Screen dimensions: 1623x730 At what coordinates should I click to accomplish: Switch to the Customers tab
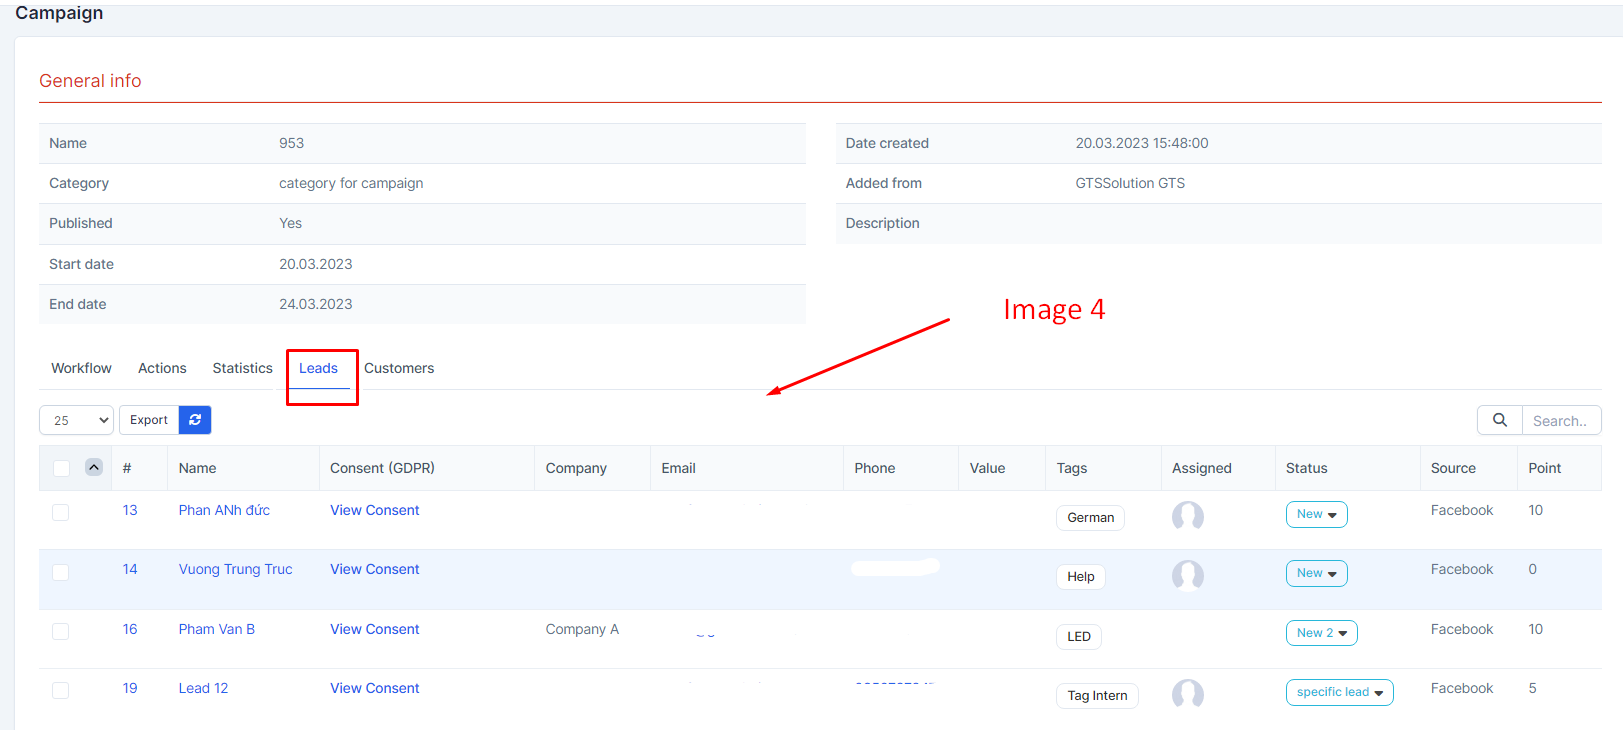(399, 368)
